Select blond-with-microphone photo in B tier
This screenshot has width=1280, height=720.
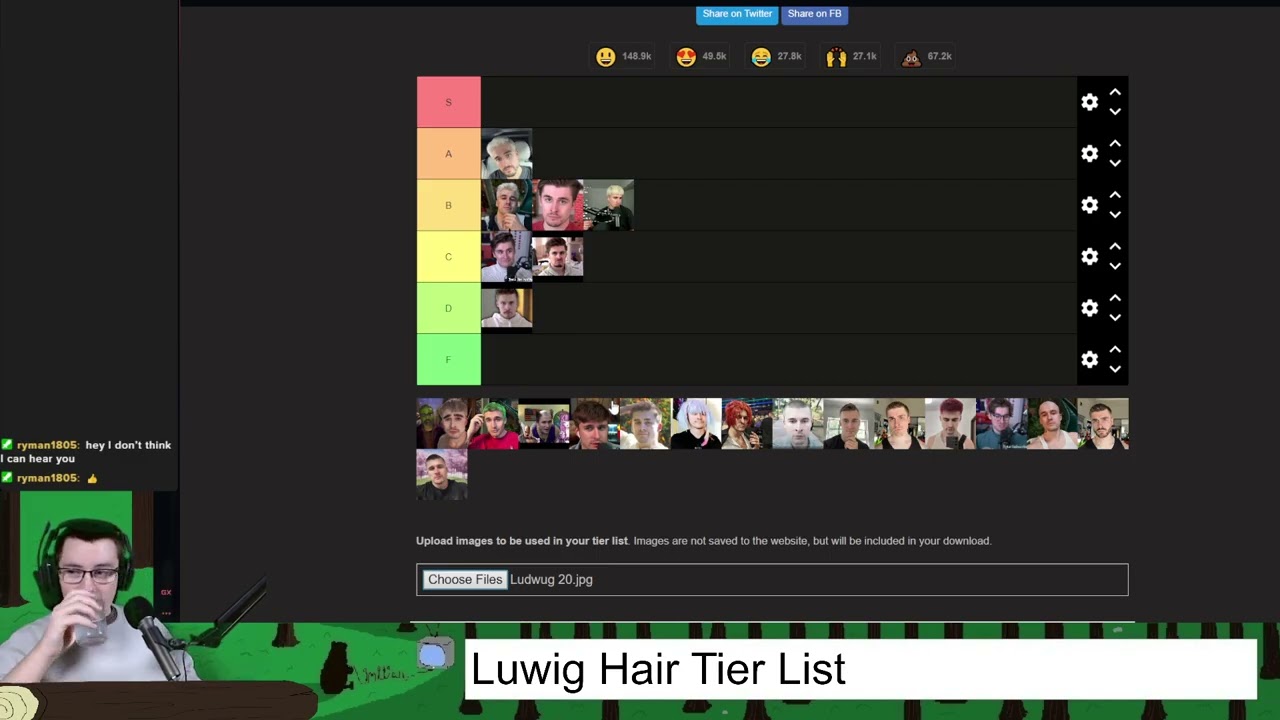click(609, 205)
